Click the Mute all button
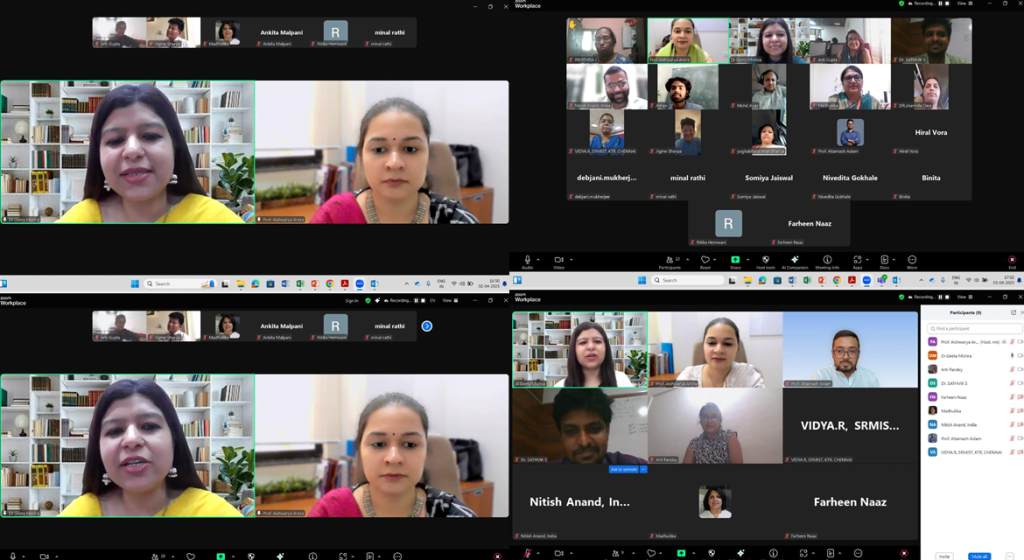1024x560 pixels. coord(978,556)
